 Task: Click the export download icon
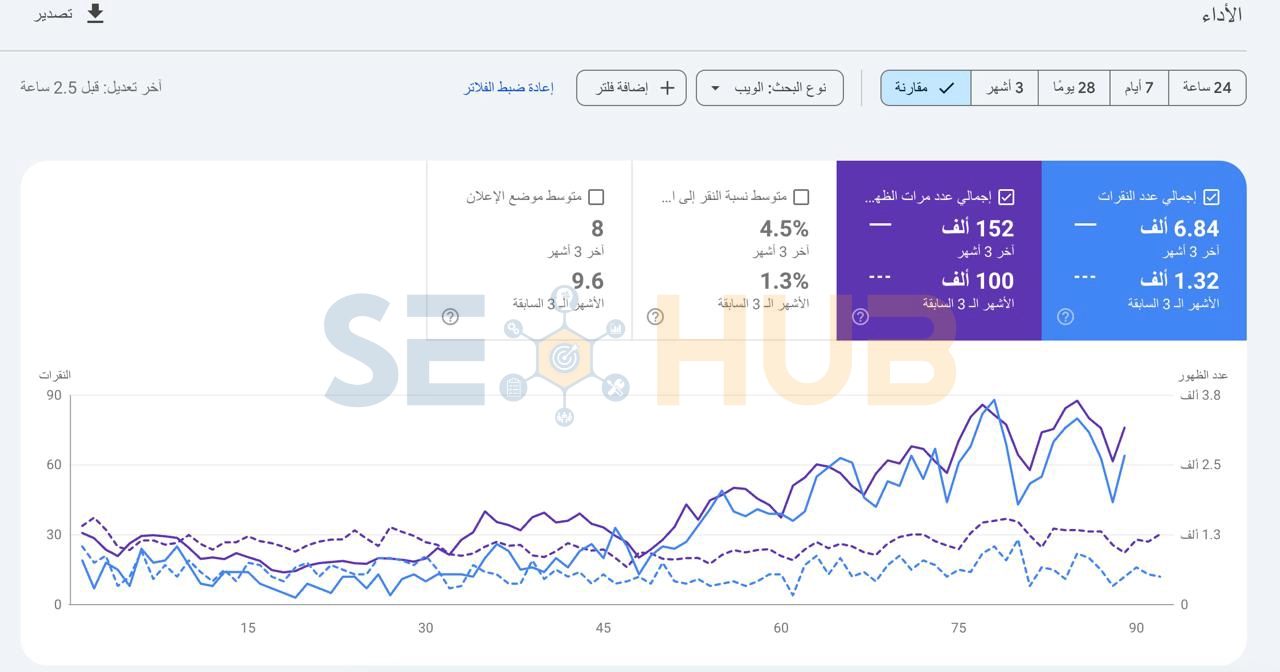point(95,14)
